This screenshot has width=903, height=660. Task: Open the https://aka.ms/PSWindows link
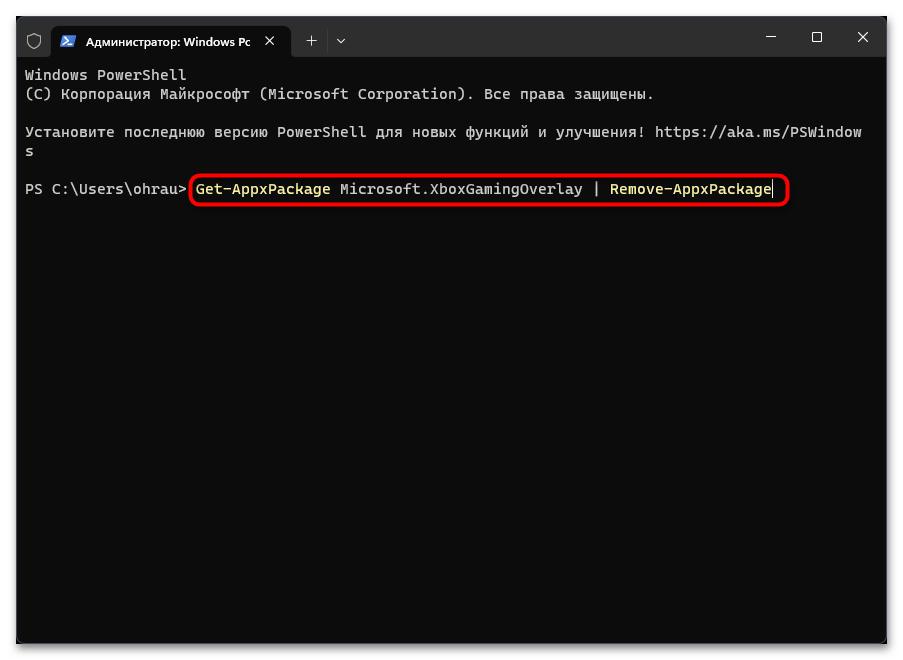[758, 132]
